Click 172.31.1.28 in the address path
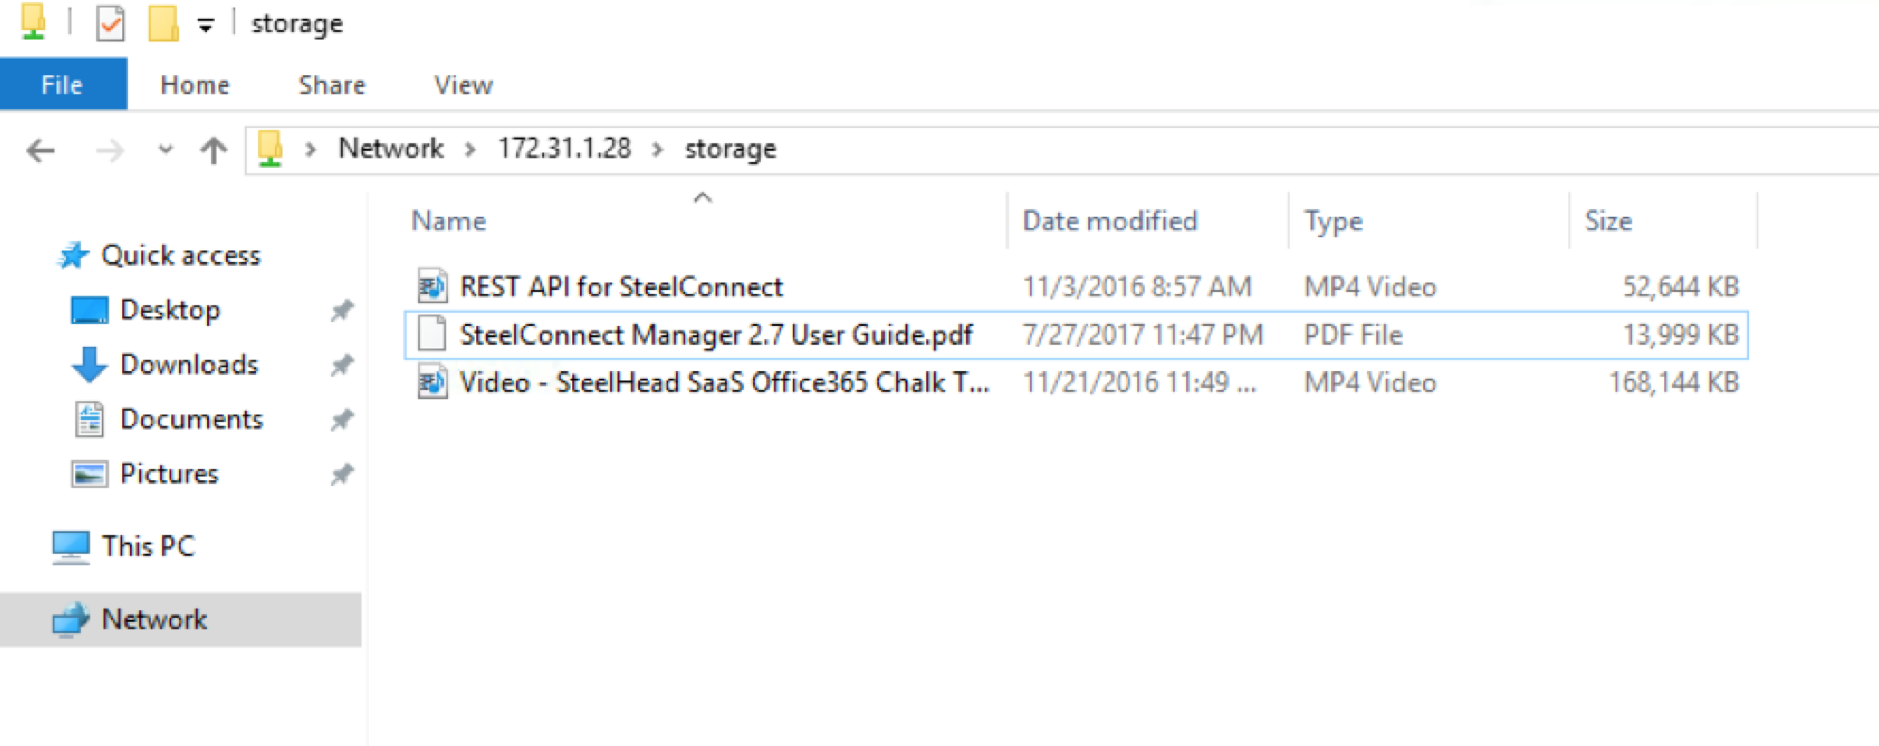Screen dimensions: 1879x746 pyautogui.click(x=564, y=149)
